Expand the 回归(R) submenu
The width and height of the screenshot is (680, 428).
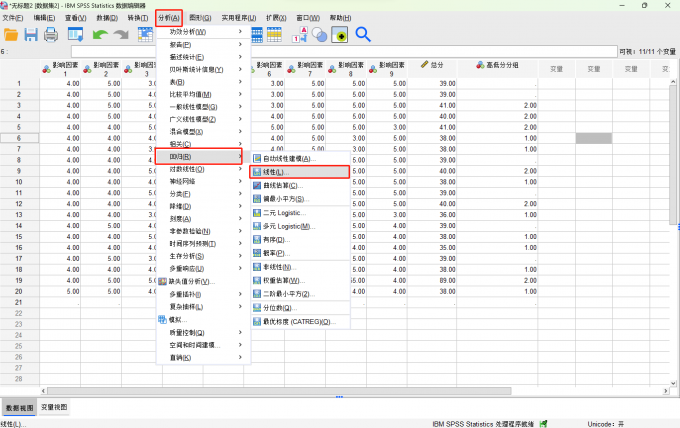(x=199, y=157)
